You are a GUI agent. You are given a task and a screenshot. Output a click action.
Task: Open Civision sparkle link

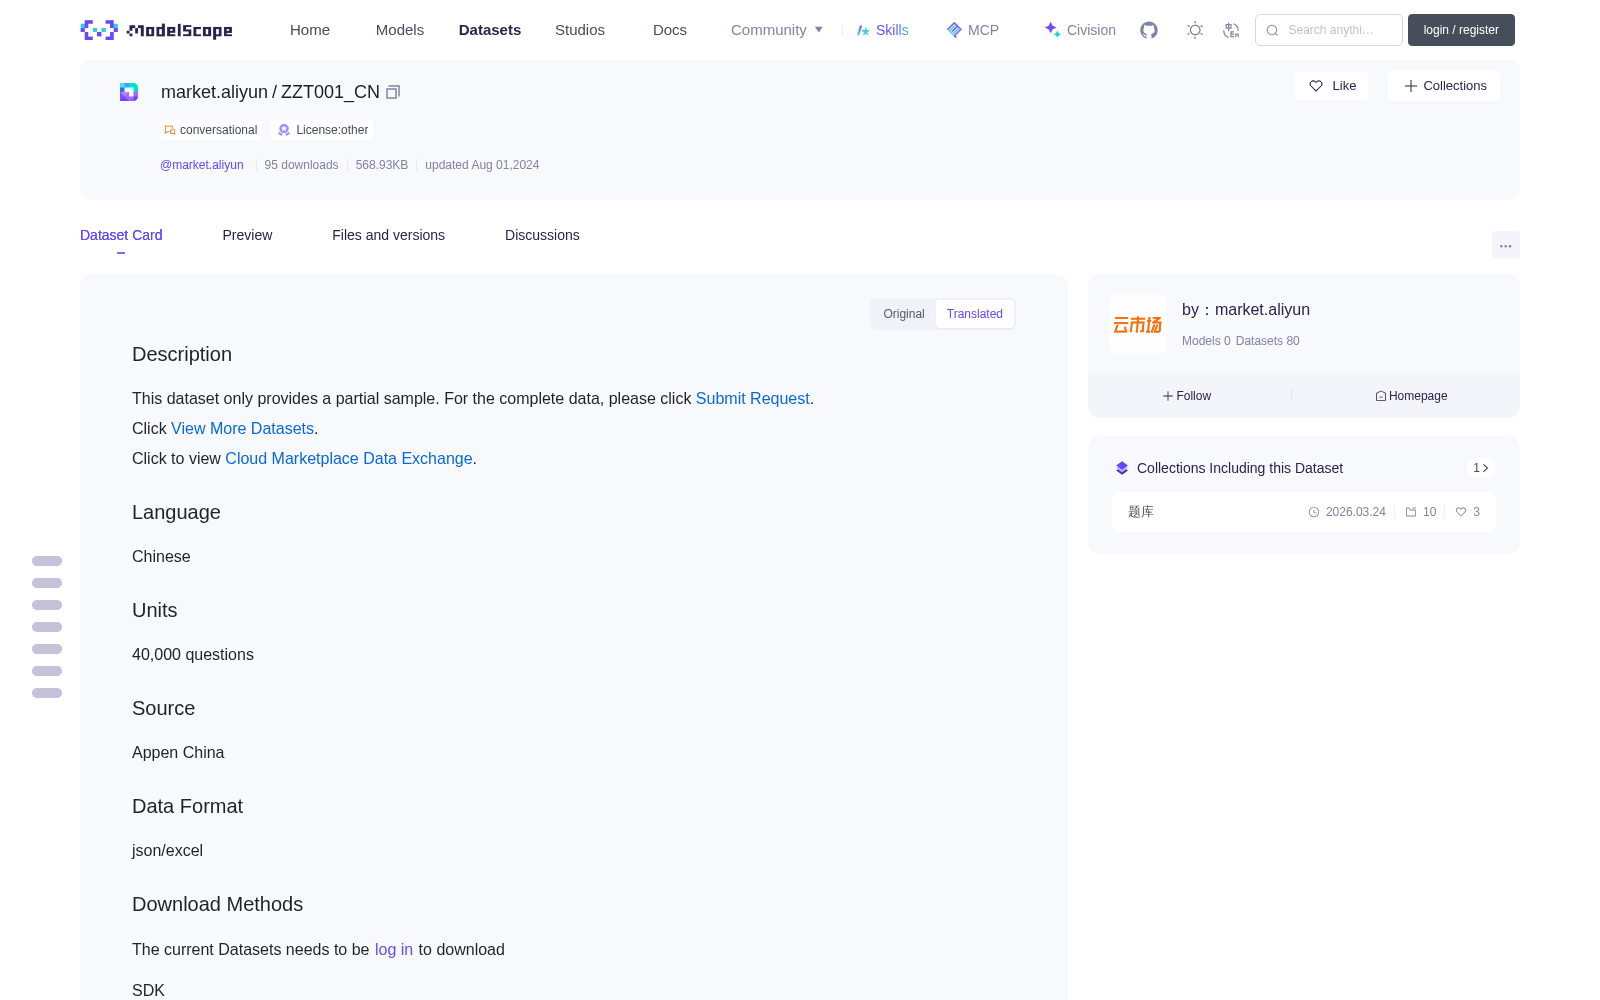[x=1080, y=30]
